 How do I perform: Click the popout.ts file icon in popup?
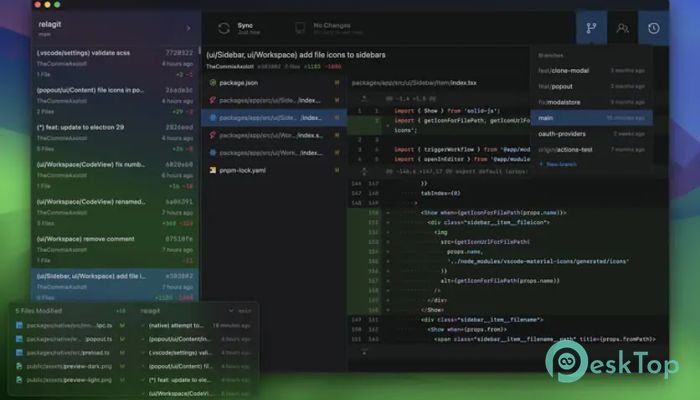click(19, 339)
